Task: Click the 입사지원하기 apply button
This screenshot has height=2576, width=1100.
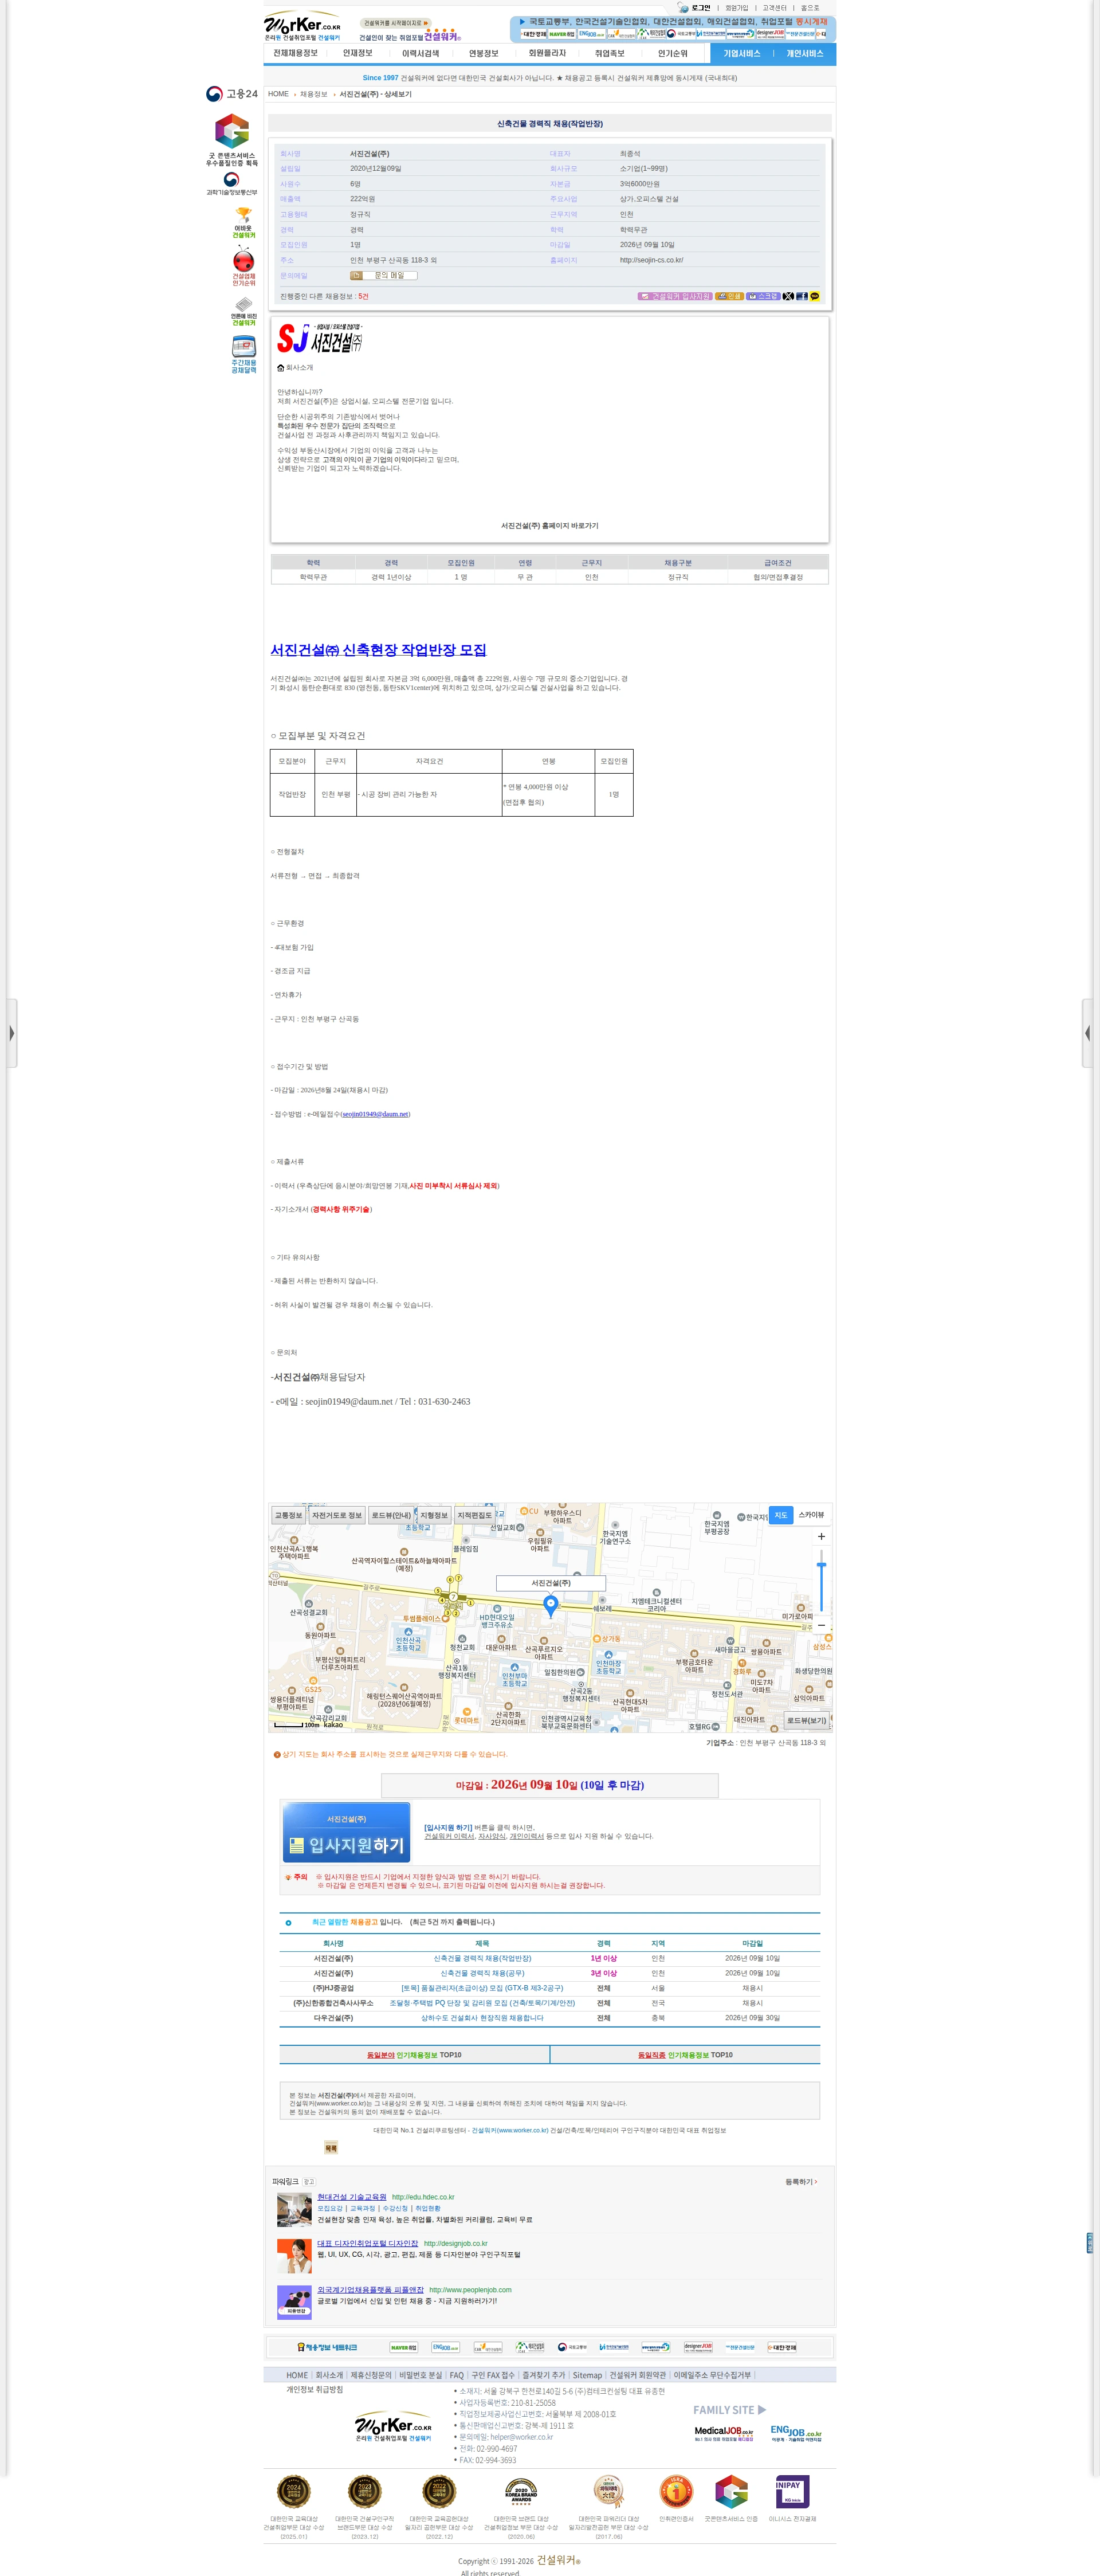Action: (x=346, y=1832)
